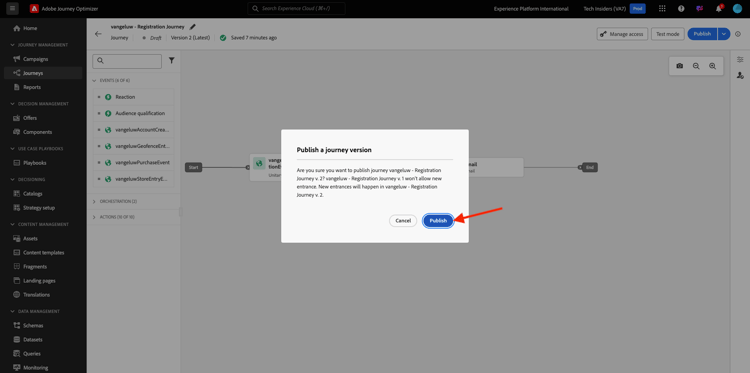The image size is (750, 373).
Task: Collapse the Decisioning section
Action: click(28, 180)
